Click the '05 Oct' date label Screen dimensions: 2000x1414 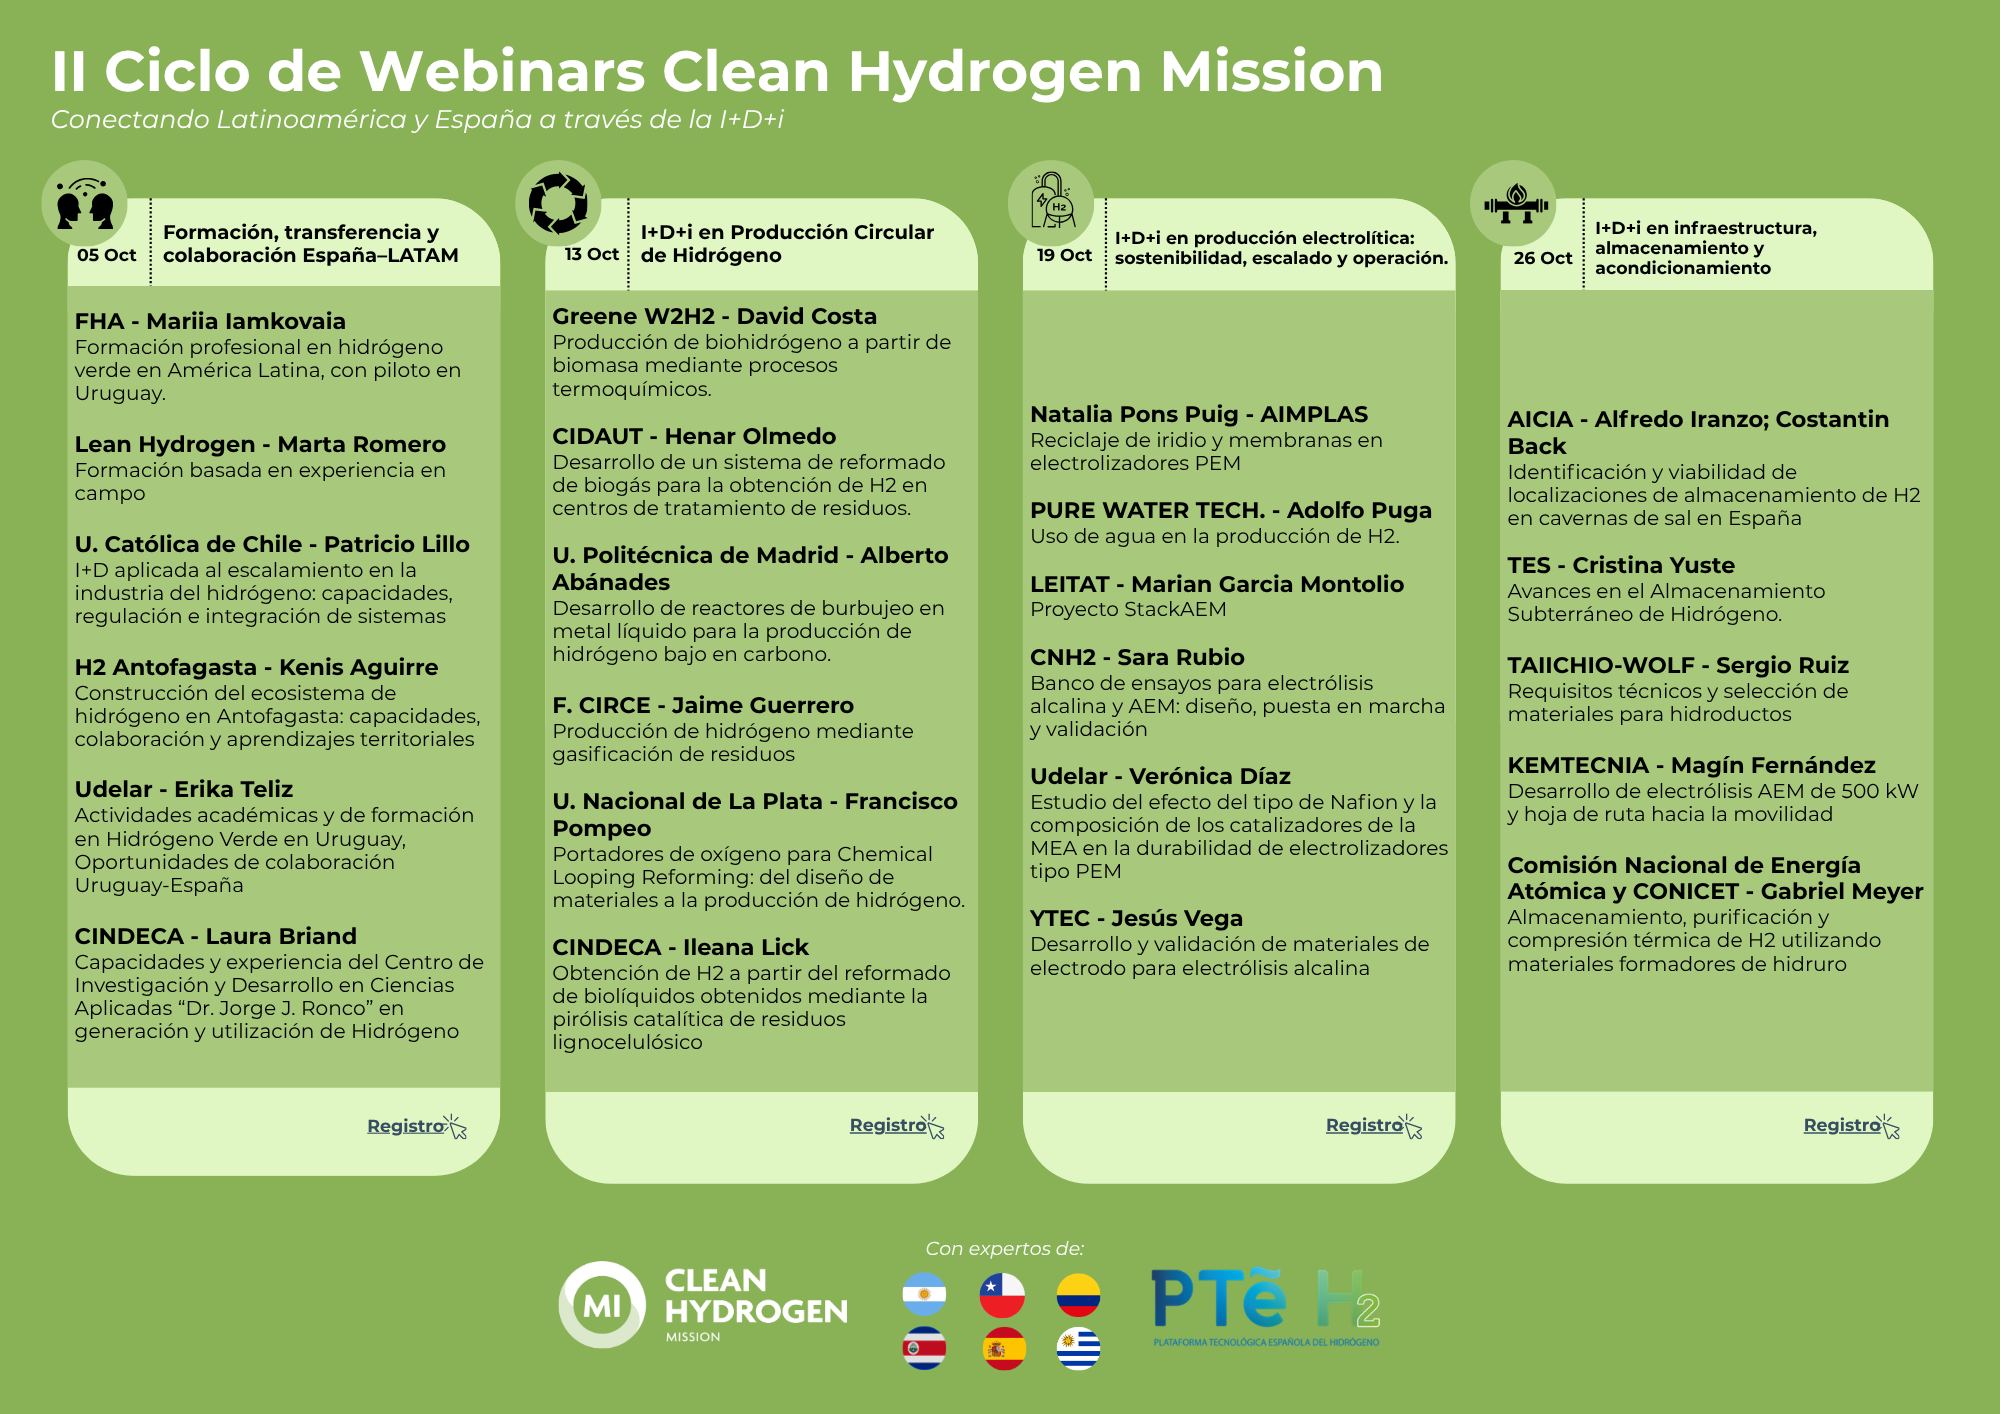(107, 255)
